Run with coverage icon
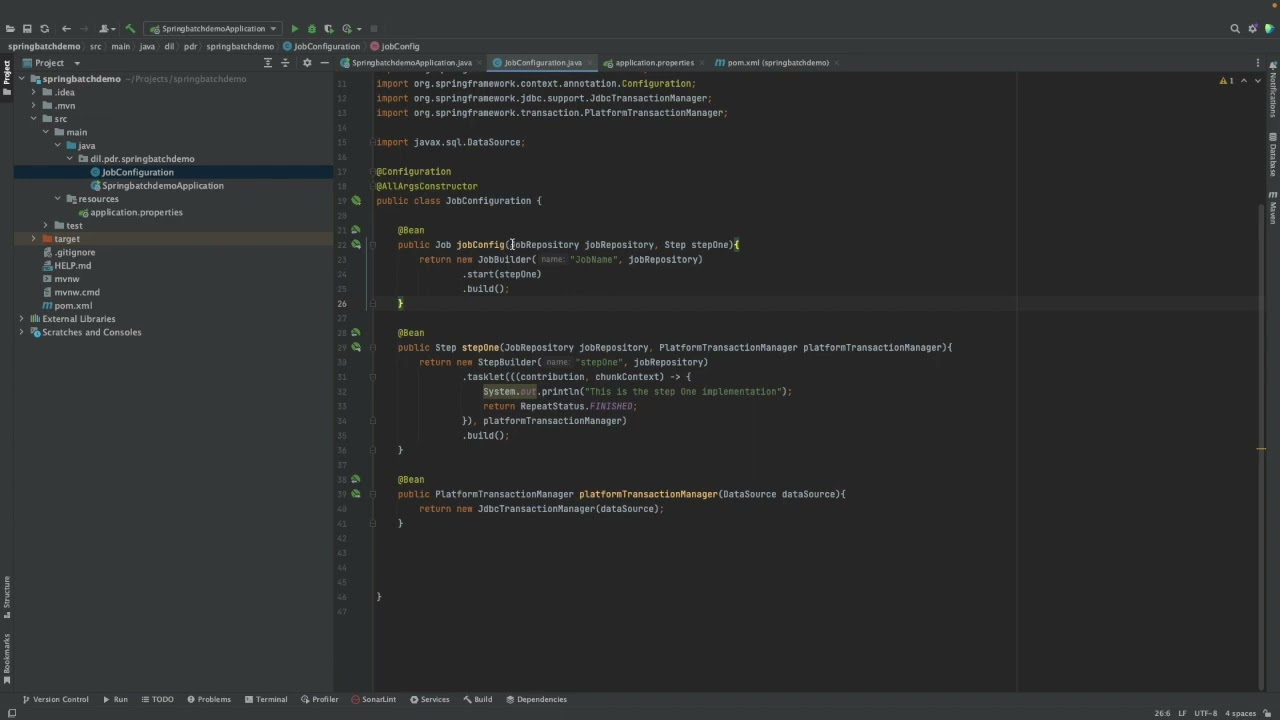This screenshot has height=720, width=1280. 328,29
